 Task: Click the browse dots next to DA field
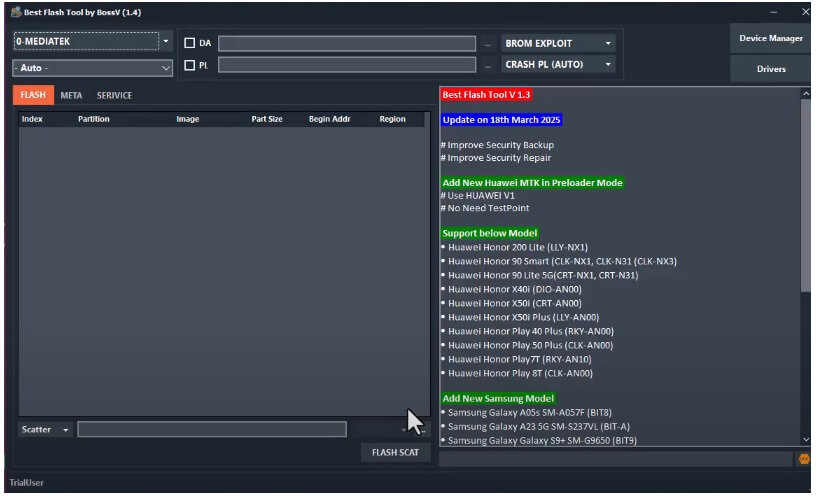487,44
